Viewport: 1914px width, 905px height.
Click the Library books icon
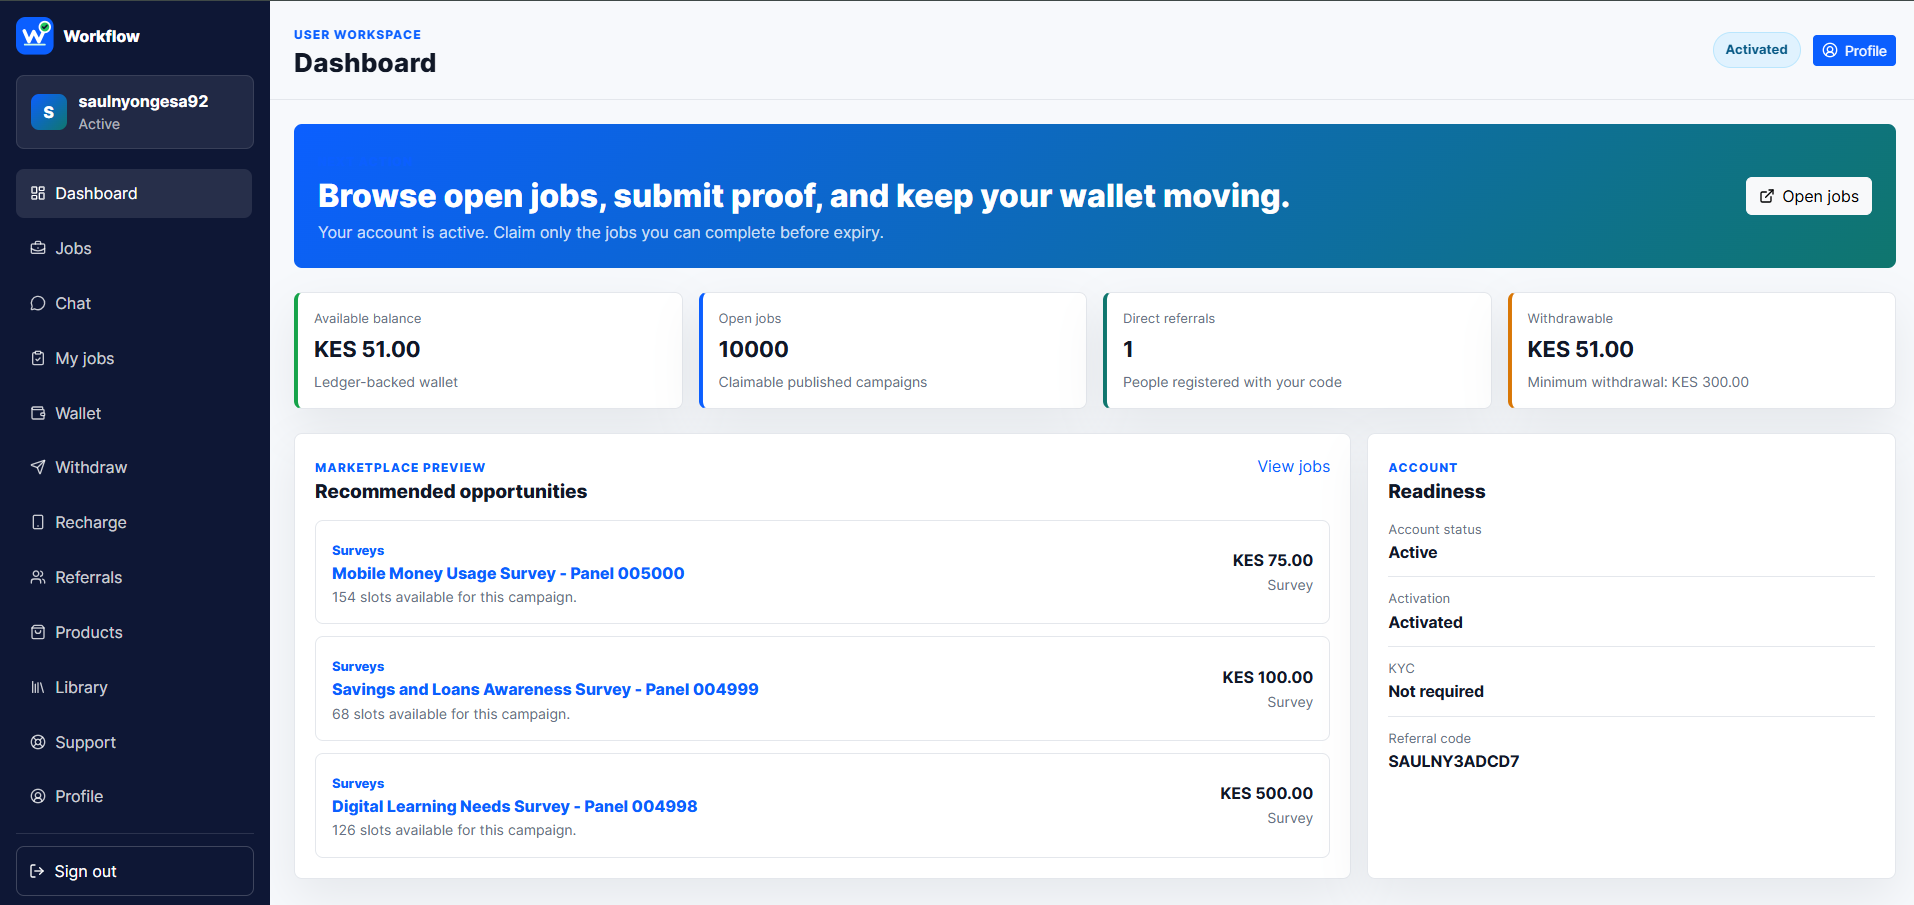click(38, 687)
